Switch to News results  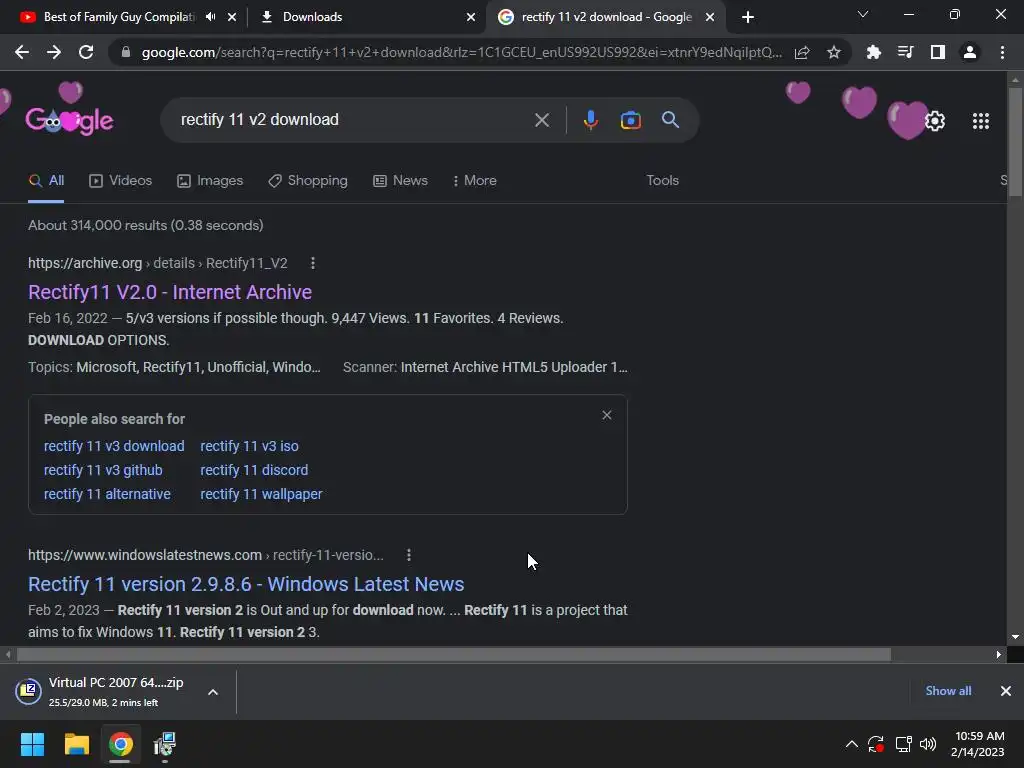point(400,181)
